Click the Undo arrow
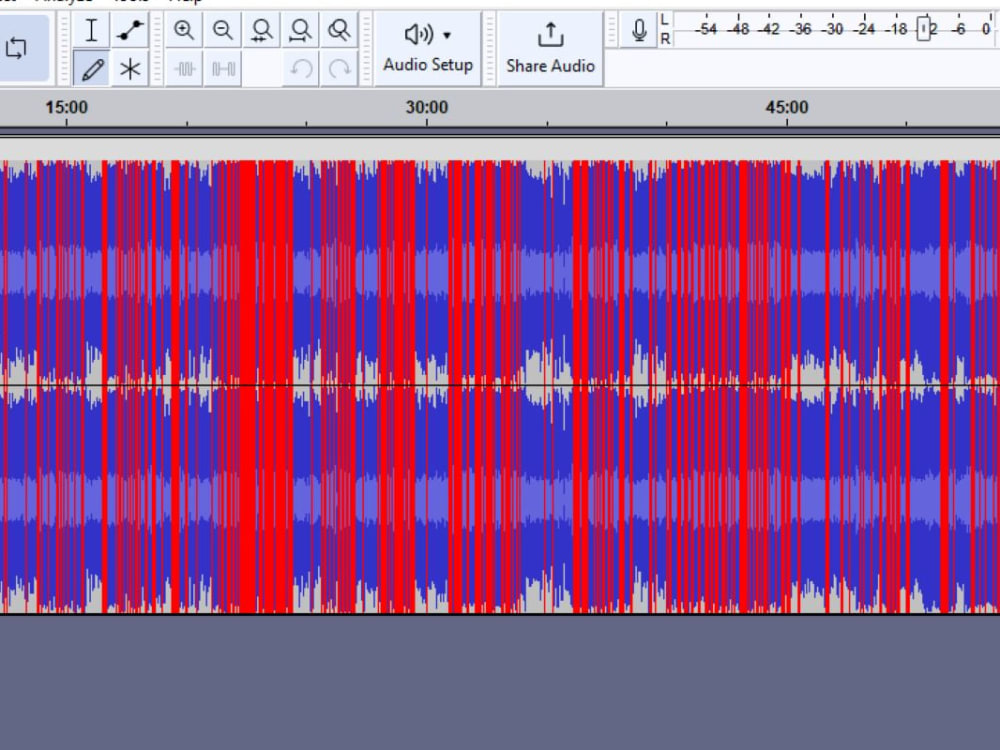The image size is (1000, 750). (300, 68)
